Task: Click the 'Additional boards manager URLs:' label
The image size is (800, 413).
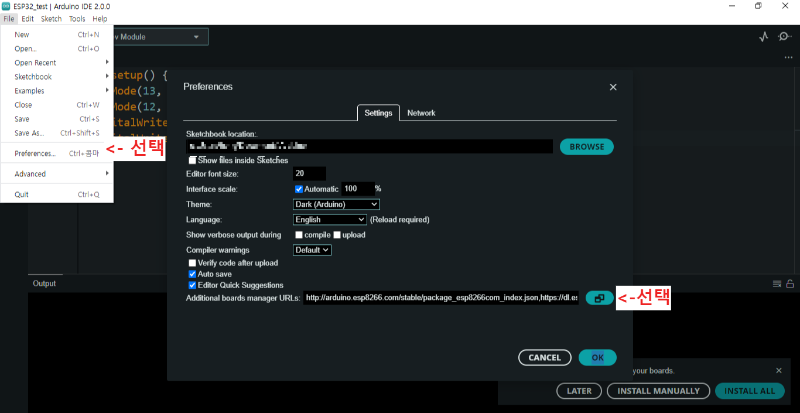Action: [x=243, y=298]
